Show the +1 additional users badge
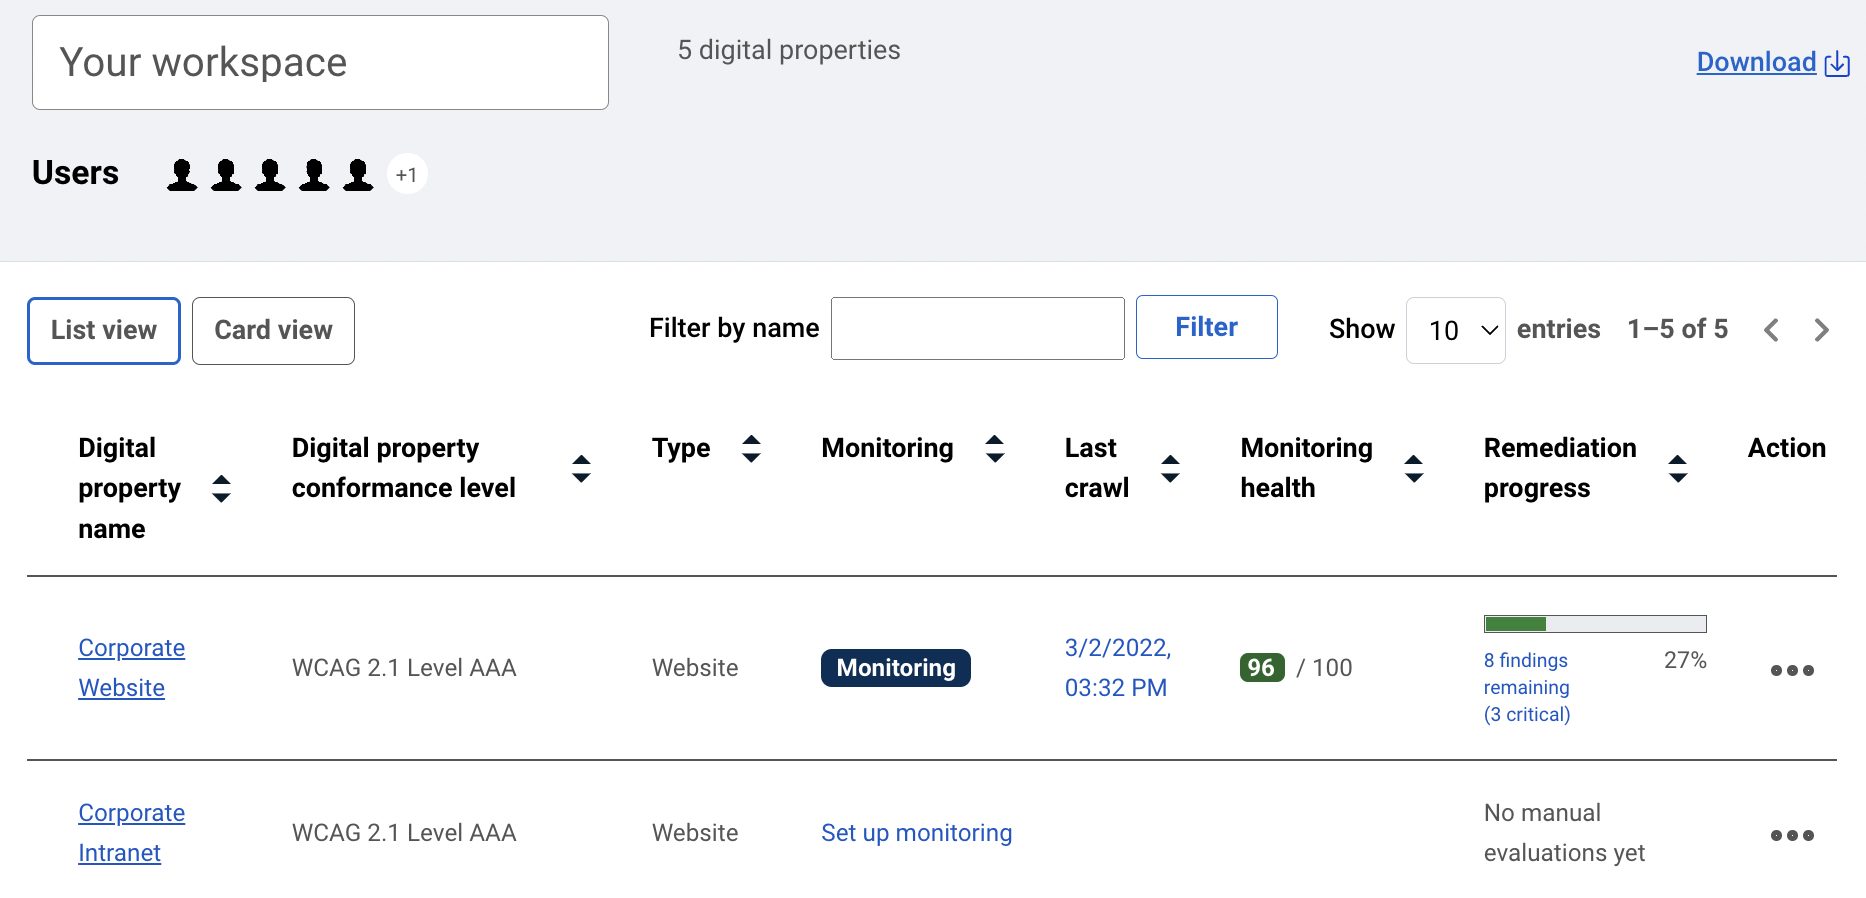This screenshot has width=1866, height=898. tap(407, 175)
